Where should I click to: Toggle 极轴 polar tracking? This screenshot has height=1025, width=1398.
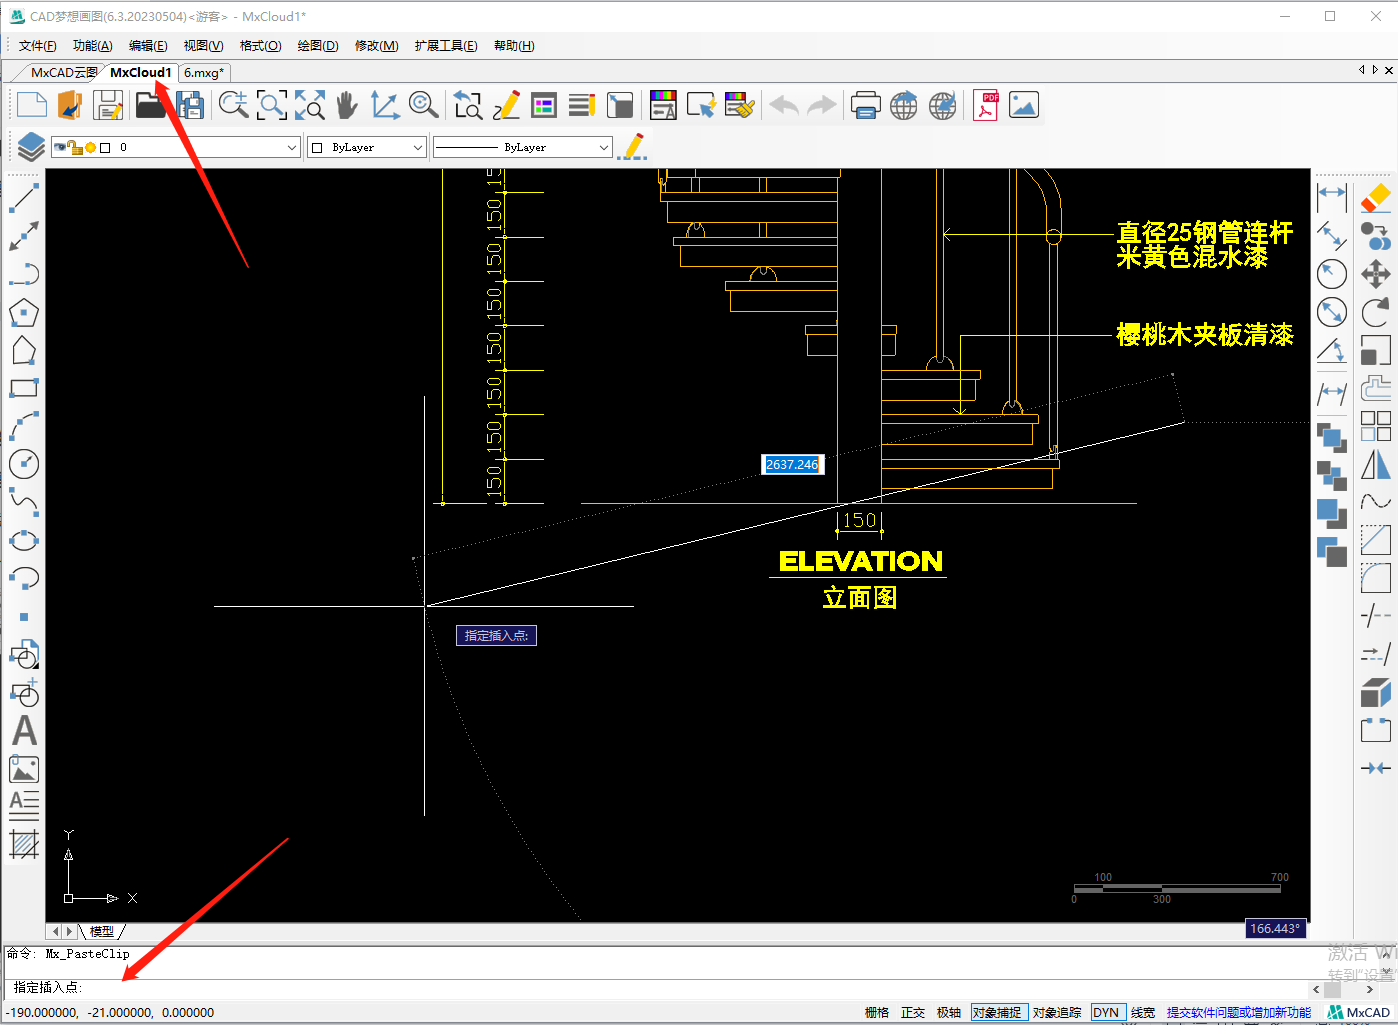tap(949, 1013)
